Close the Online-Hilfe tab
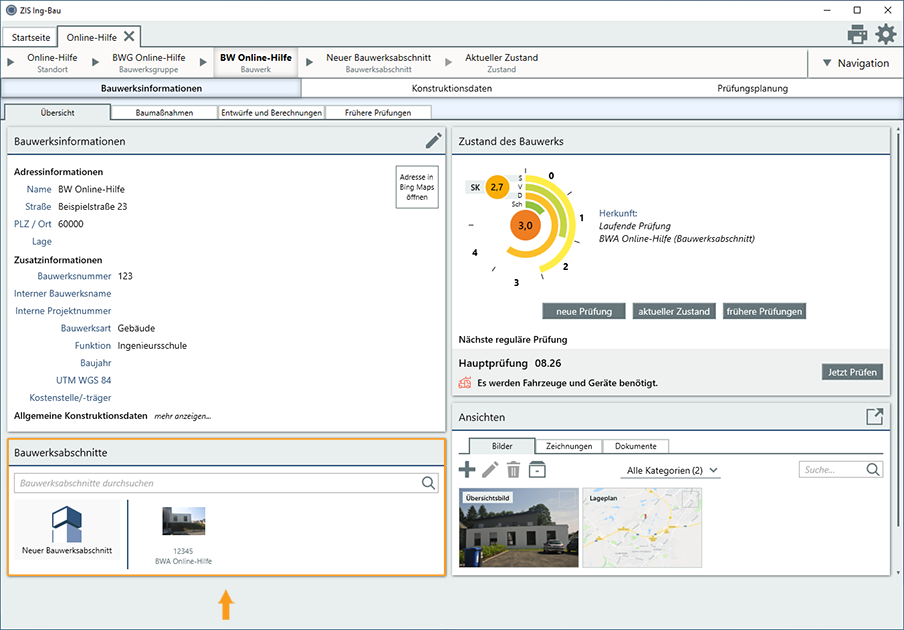 (129, 36)
